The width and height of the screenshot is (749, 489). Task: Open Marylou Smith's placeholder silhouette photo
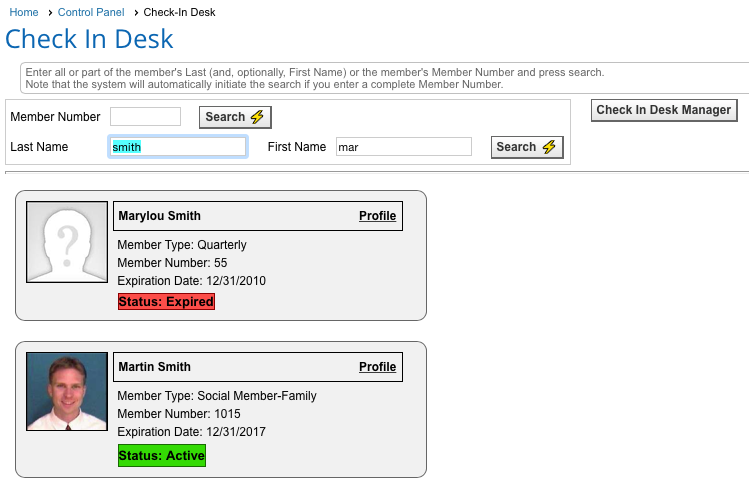click(x=67, y=242)
